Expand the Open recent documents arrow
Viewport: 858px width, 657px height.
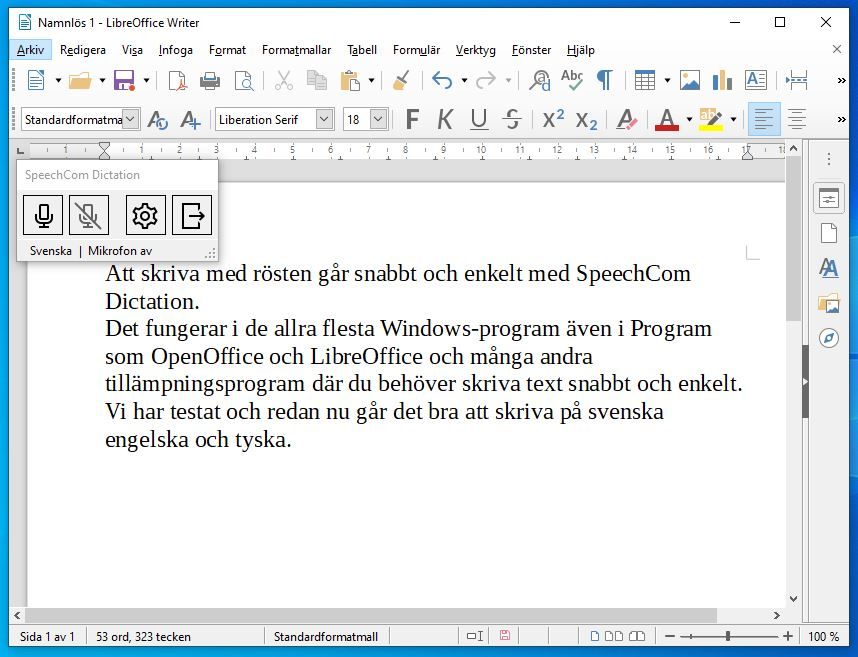pyautogui.click(x=102, y=81)
